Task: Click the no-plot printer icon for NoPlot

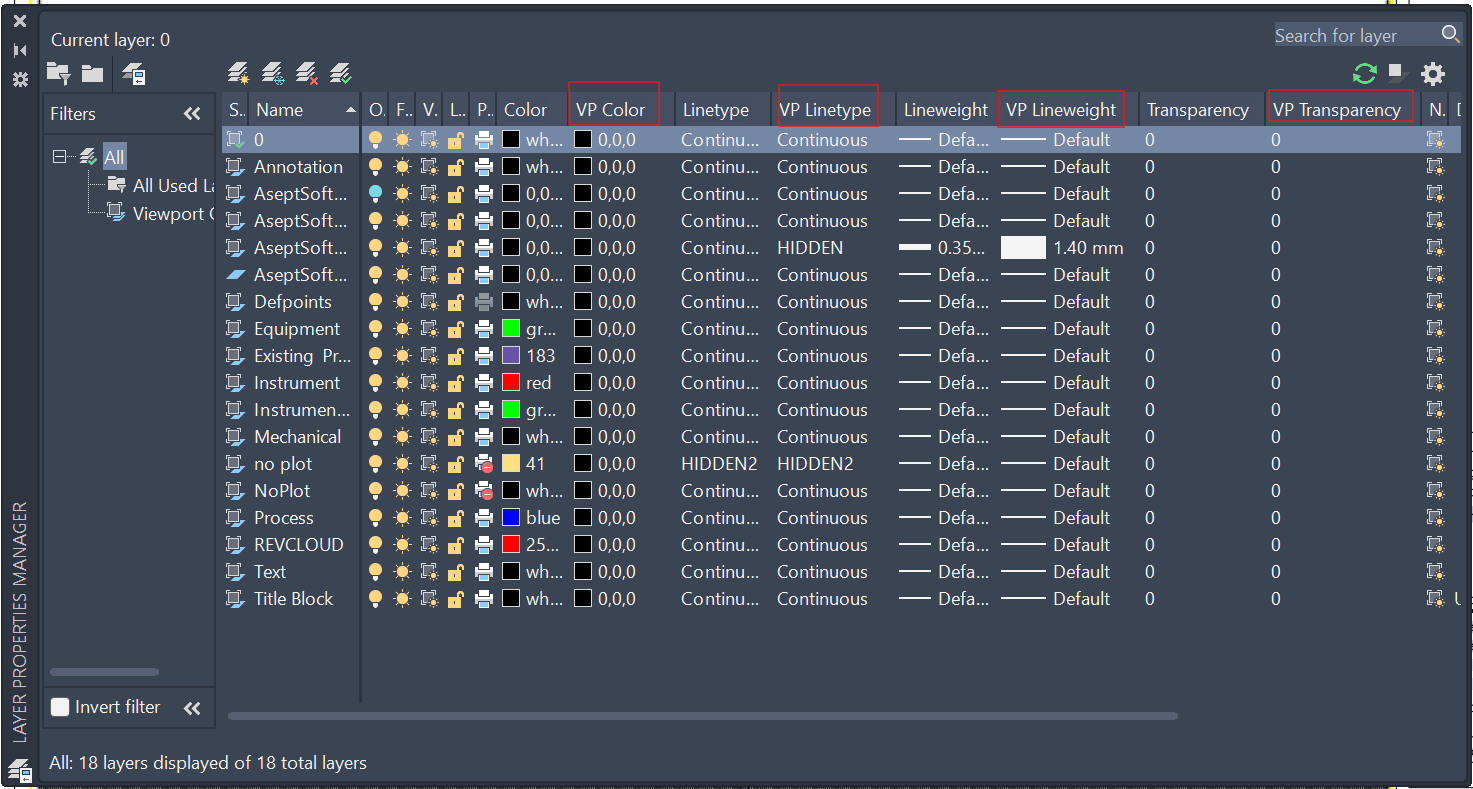Action: [x=484, y=491]
